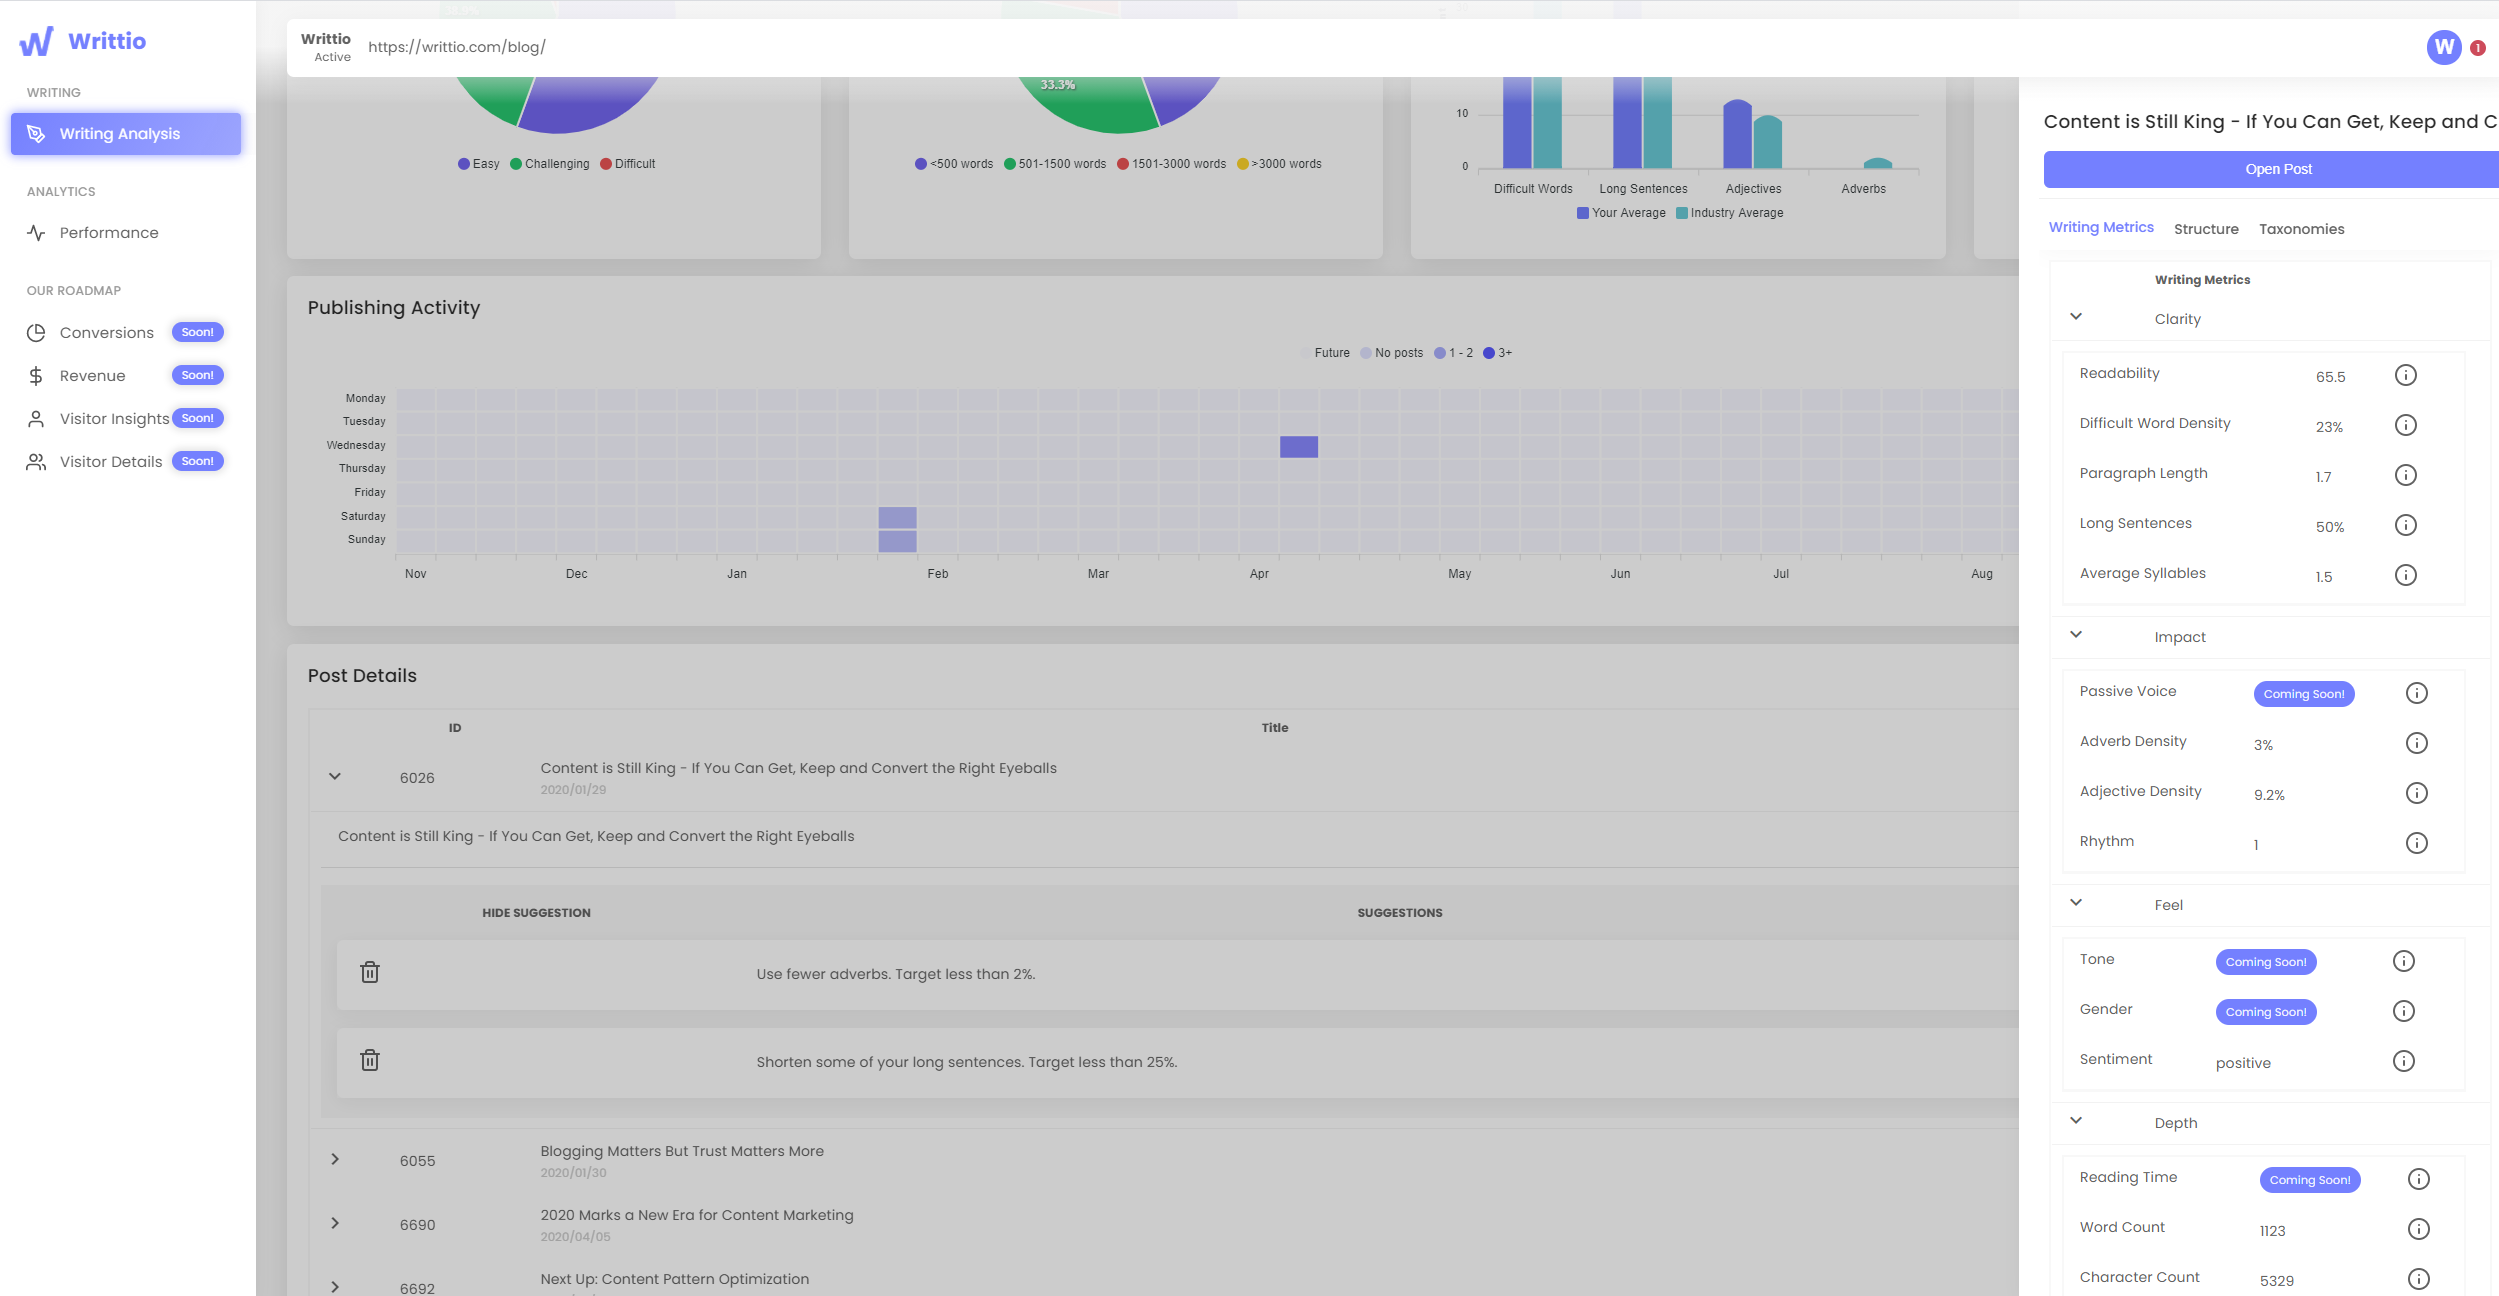The image size is (2499, 1296).
Task: Switch to the Writing Metrics tab
Action: click(2101, 227)
